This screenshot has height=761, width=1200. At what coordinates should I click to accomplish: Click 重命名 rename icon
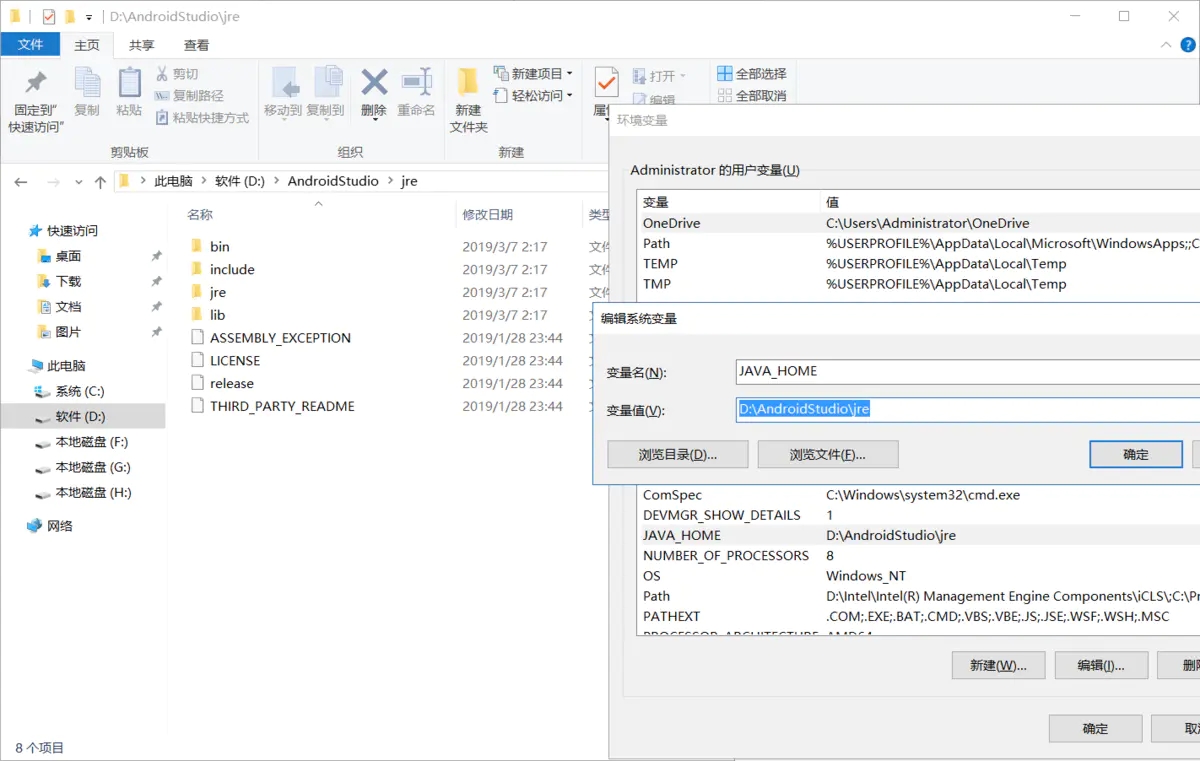[x=416, y=92]
